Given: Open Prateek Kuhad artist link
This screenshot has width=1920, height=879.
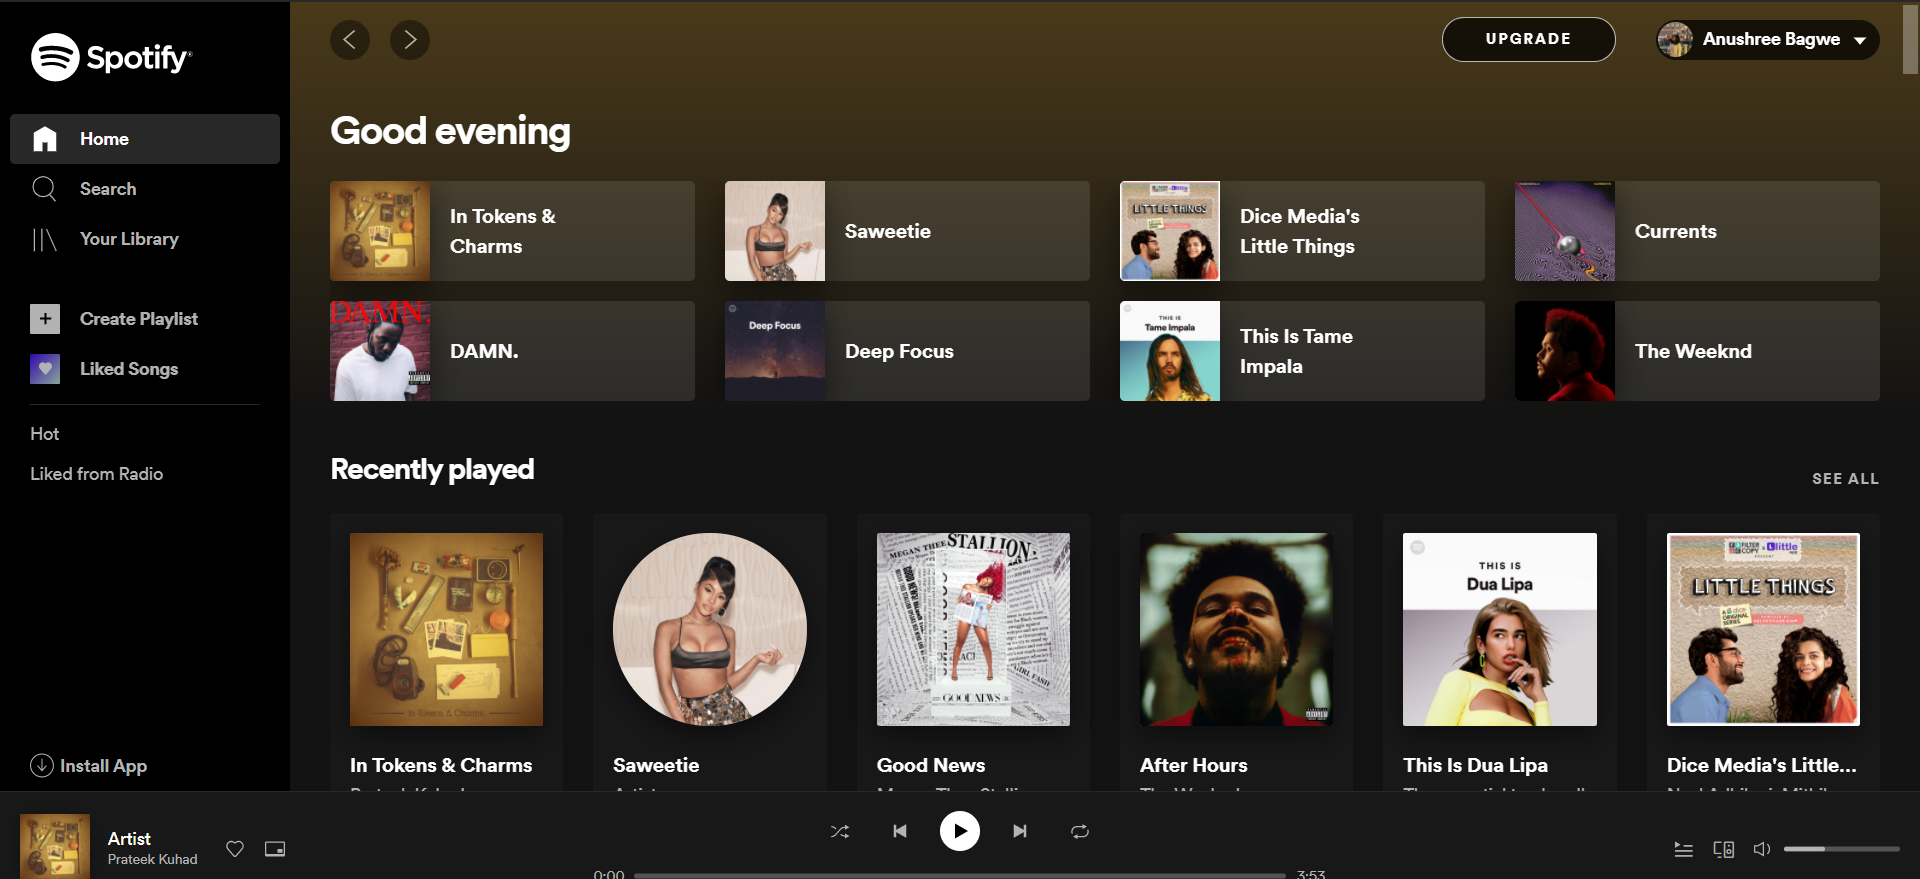Looking at the screenshot, I should pos(153,859).
